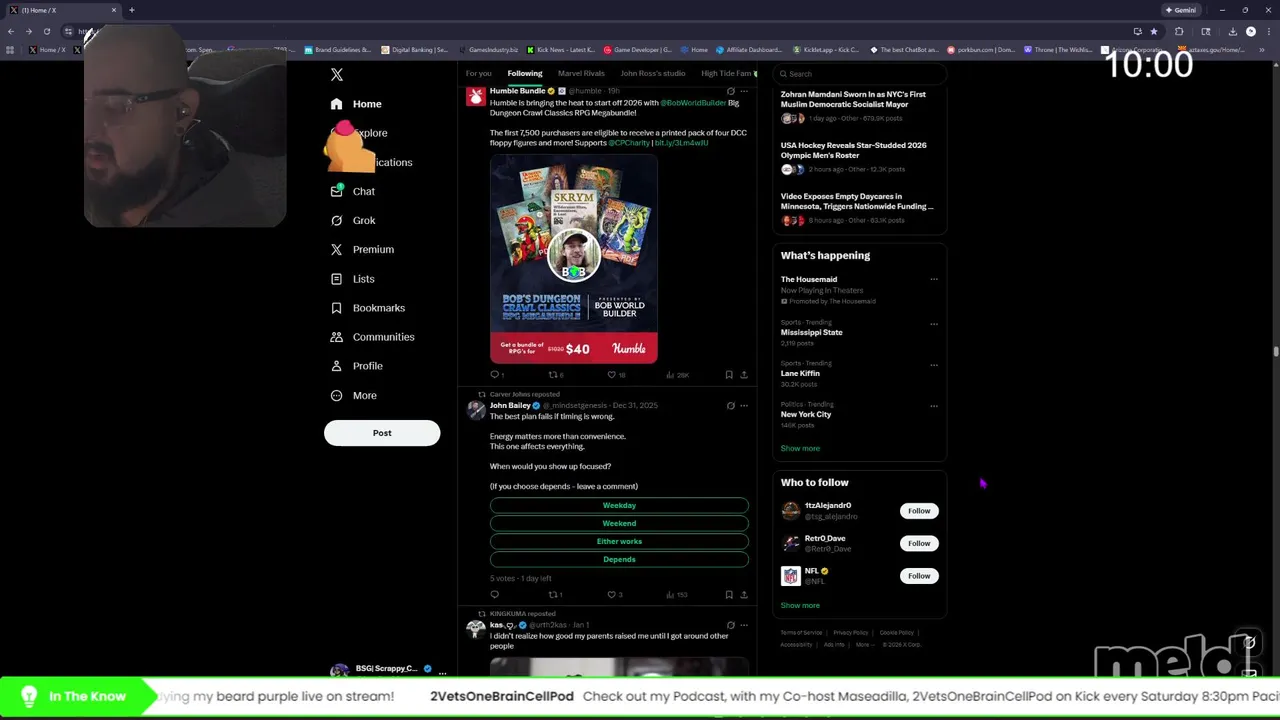Switch to the Following tab
1280x720 pixels.
pyautogui.click(x=524, y=73)
